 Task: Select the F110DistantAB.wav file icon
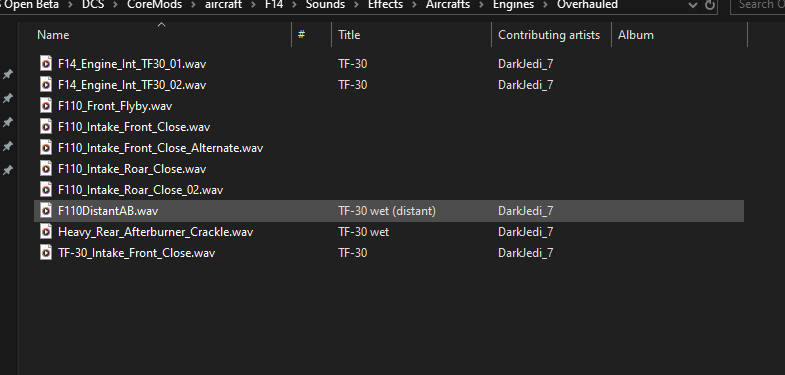coord(46,211)
